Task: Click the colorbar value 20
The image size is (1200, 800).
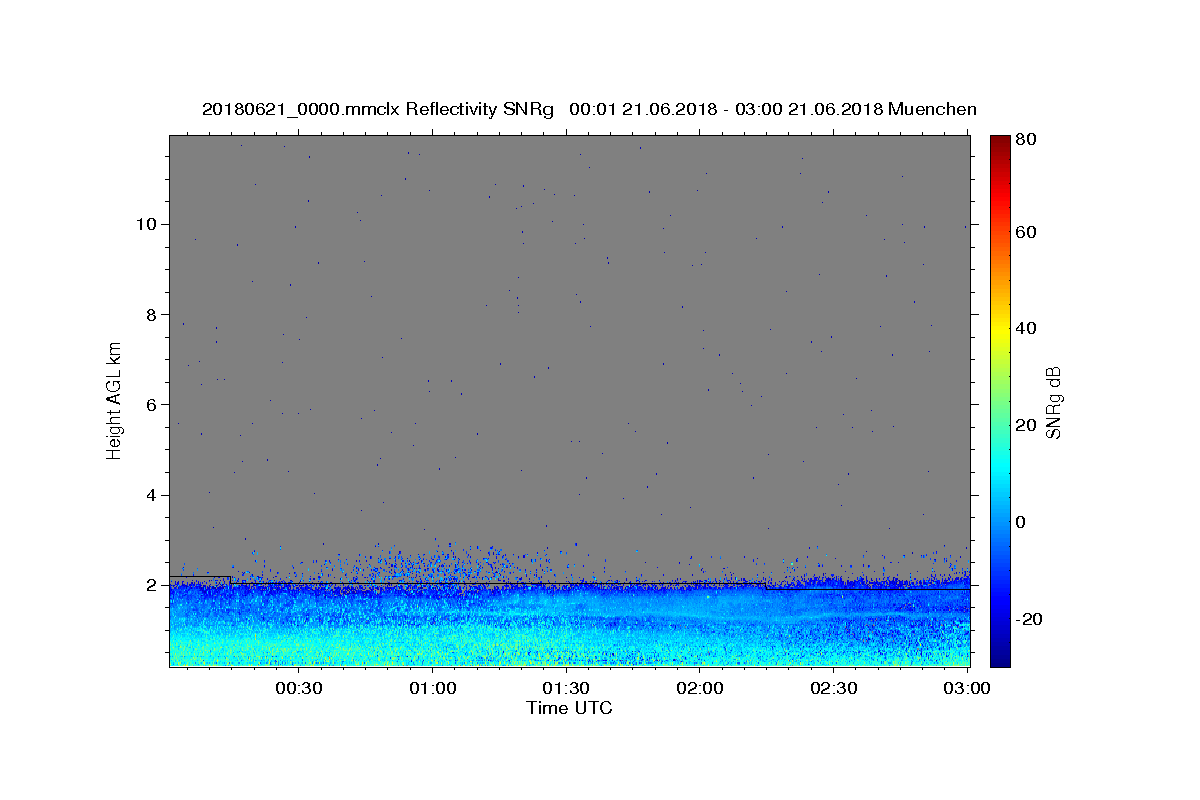Action: [1027, 425]
